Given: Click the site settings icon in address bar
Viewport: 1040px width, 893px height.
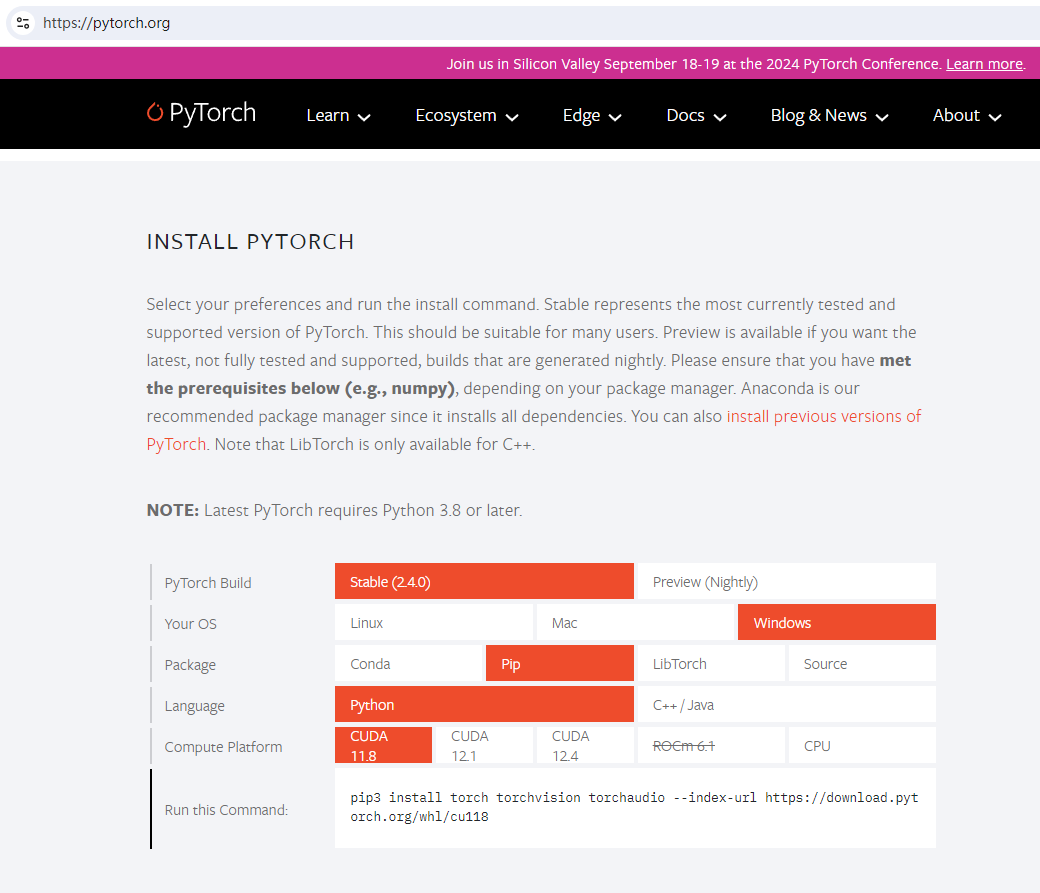Looking at the screenshot, I should point(23,23).
